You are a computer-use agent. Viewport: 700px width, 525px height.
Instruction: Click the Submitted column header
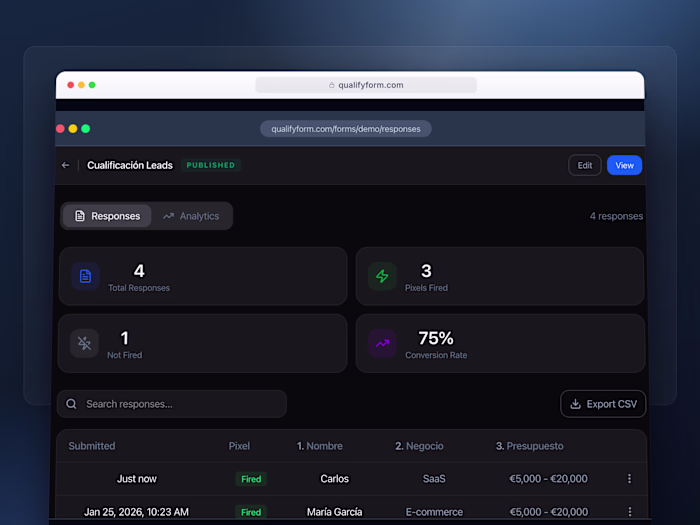(x=92, y=446)
